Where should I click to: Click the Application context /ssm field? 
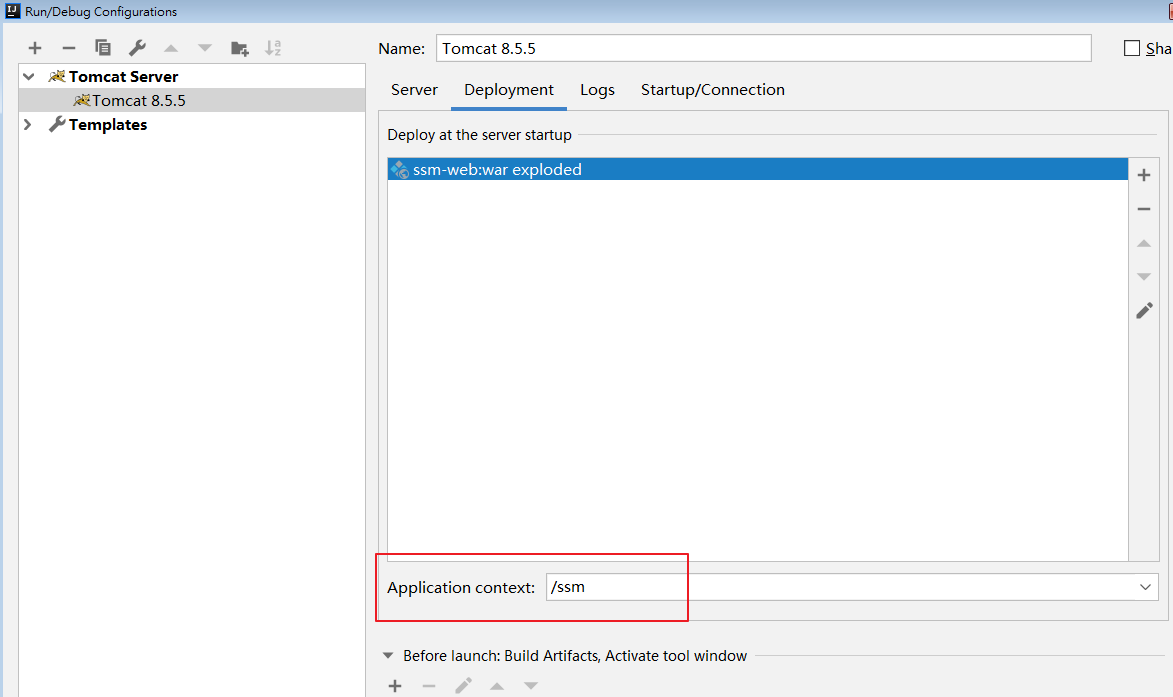(851, 587)
